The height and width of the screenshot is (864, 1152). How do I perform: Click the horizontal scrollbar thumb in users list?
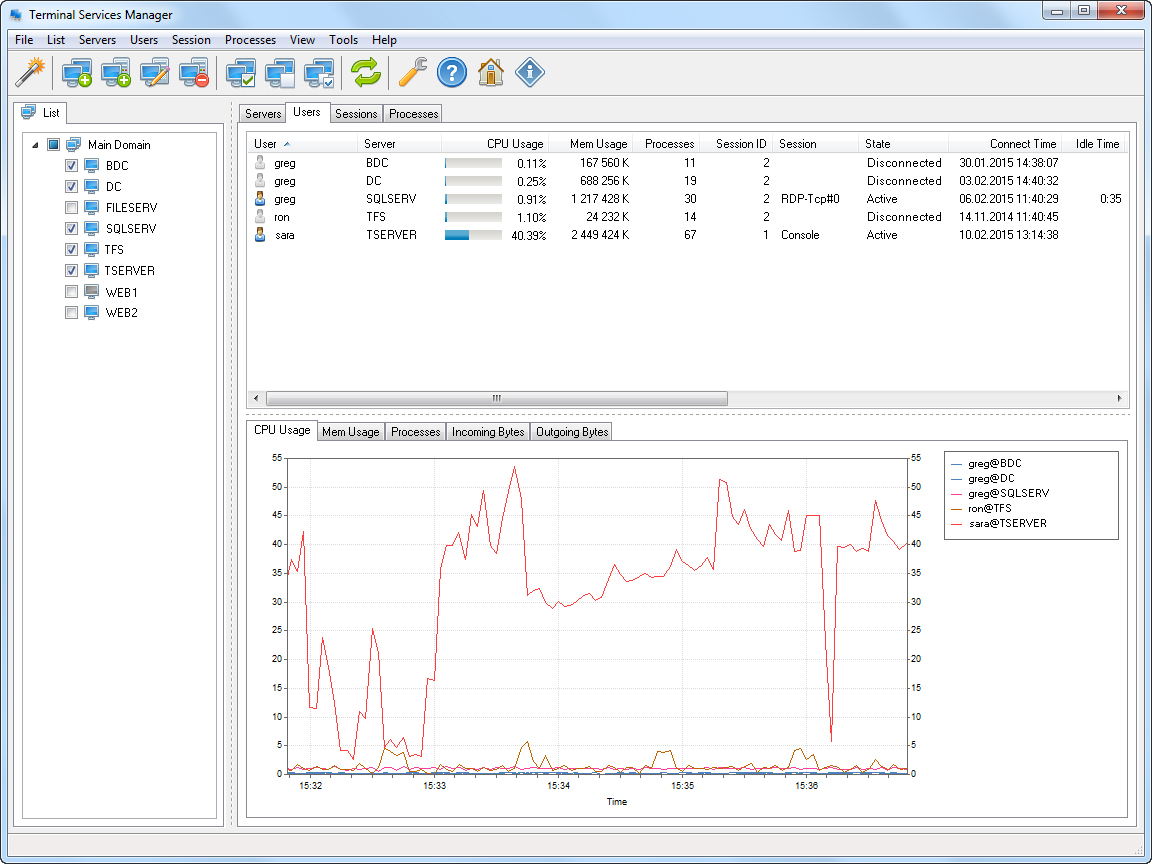pos(495,398)
